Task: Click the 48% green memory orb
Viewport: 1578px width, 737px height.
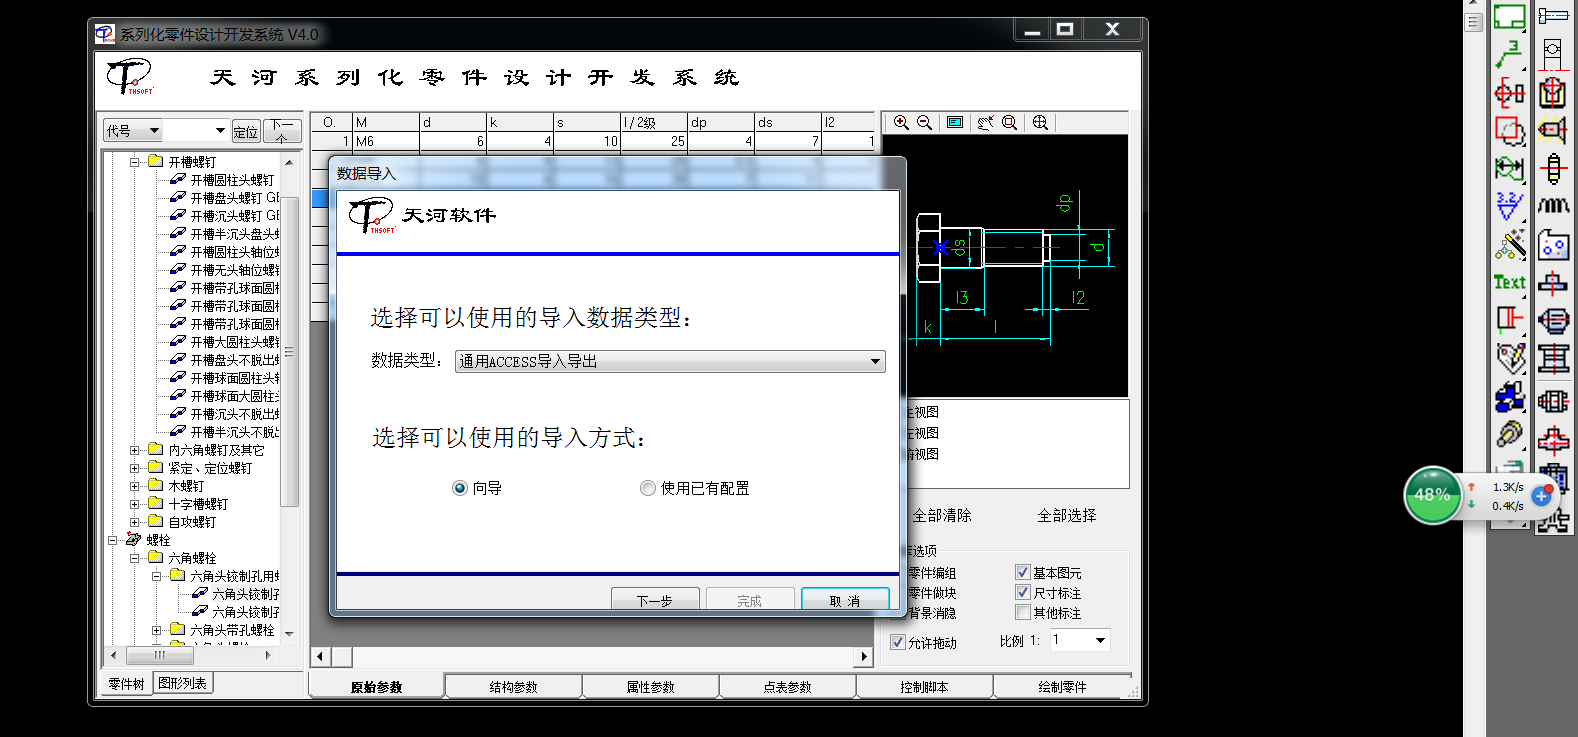Action: click(1432, 495)
